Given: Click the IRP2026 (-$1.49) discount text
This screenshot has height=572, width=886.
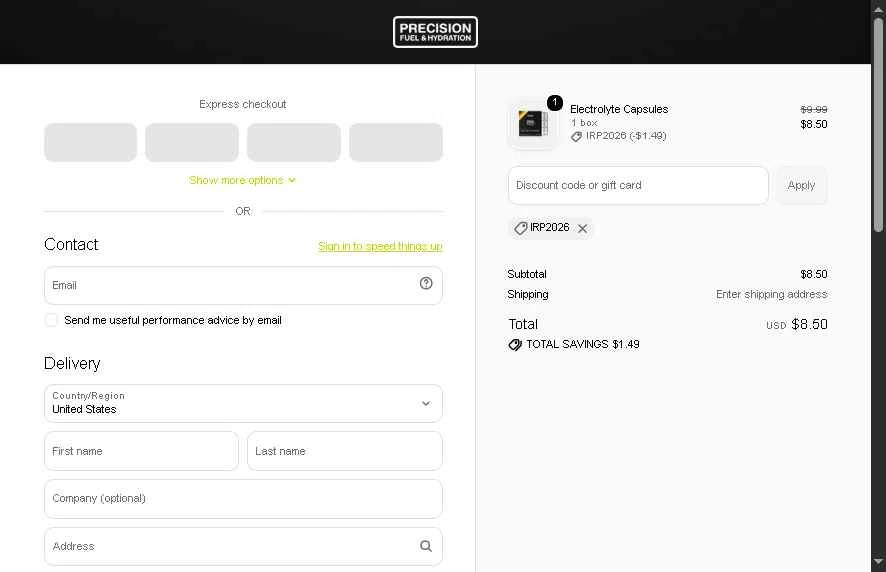Looking at the screenshot, I should 626,136.
